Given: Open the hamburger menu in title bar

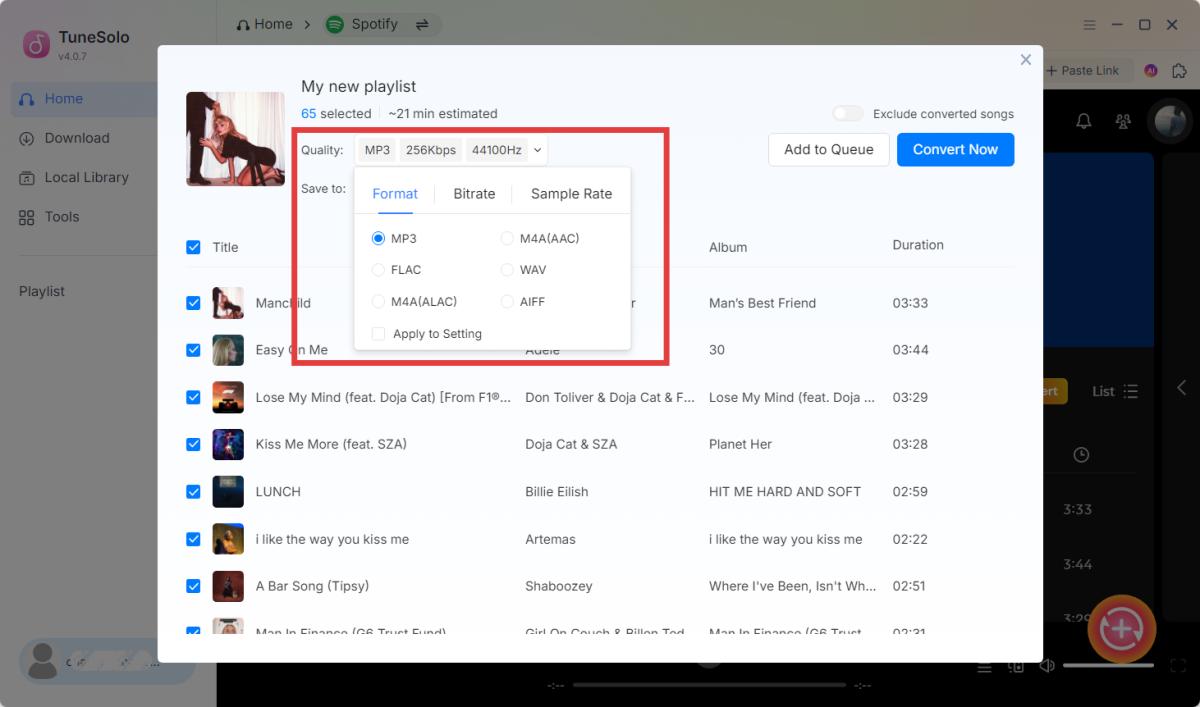Looking at the screenshot, I should tap(1090, 24).
